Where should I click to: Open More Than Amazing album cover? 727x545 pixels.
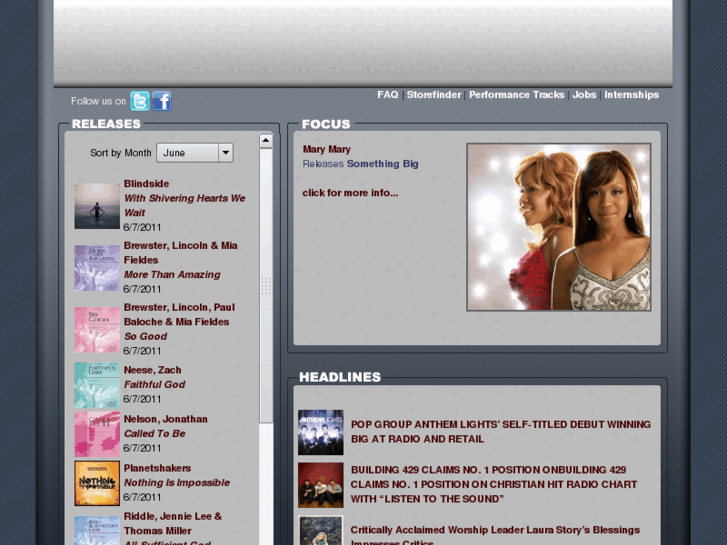pyautogui.click(x=97, y=268)
